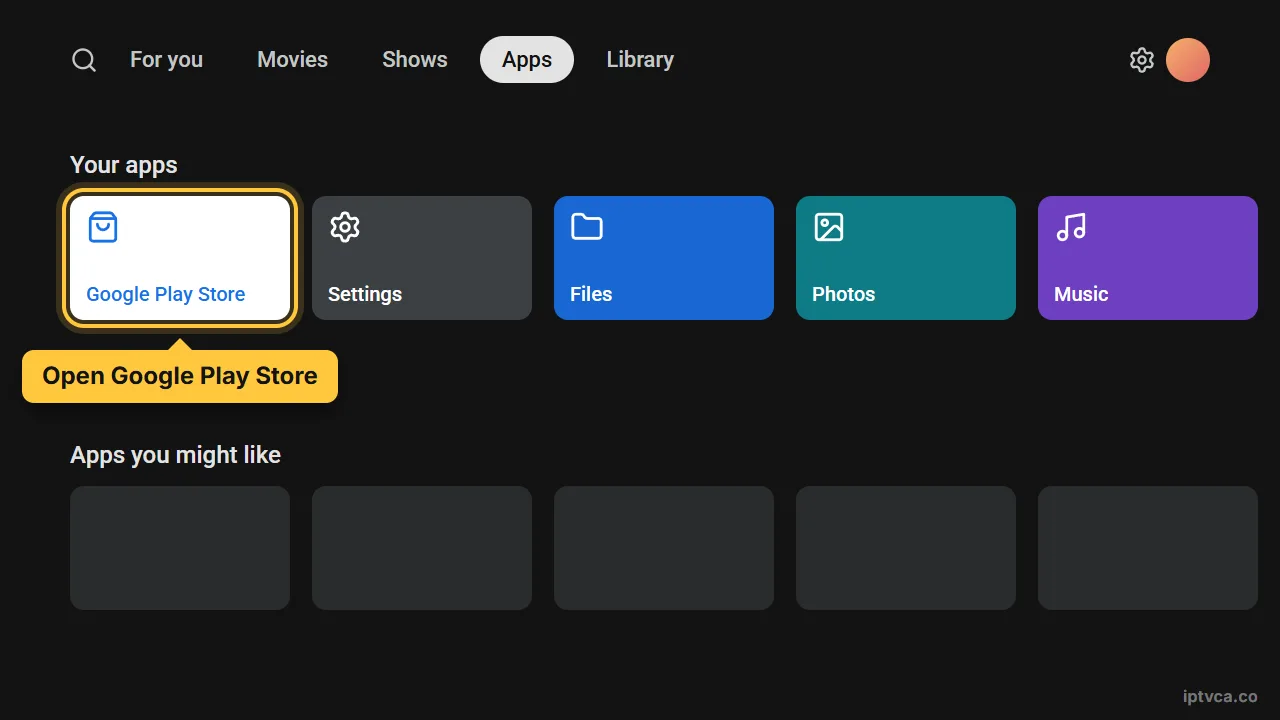Screen dimensions: 1280x720
Task: Open the settings gear in top bar
Action: coord(1142,60)
